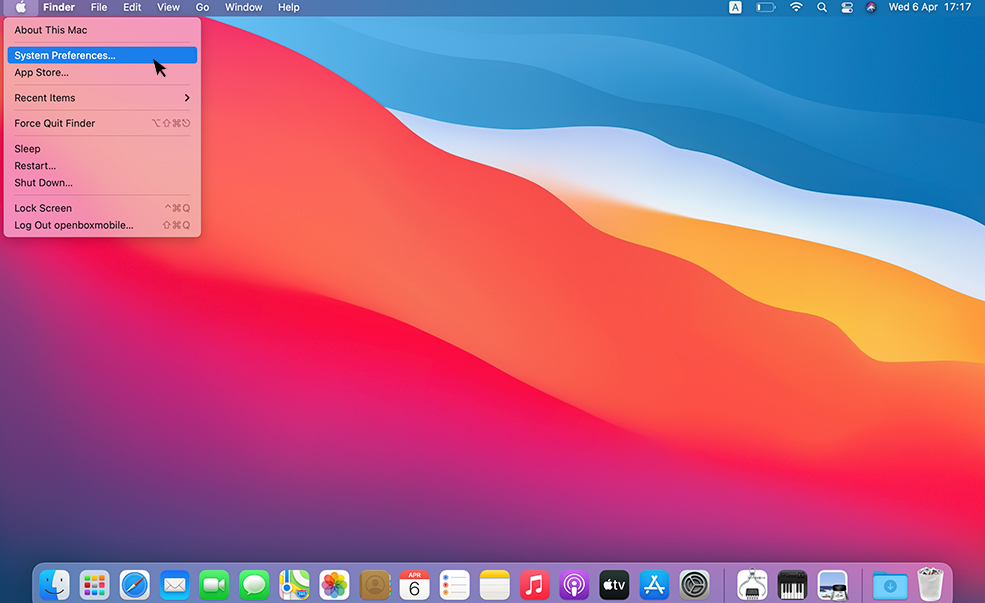The width and height of the screenshot is (985, 603).
Task: Open the Maps app icon
Action: (x=295, y=585)
